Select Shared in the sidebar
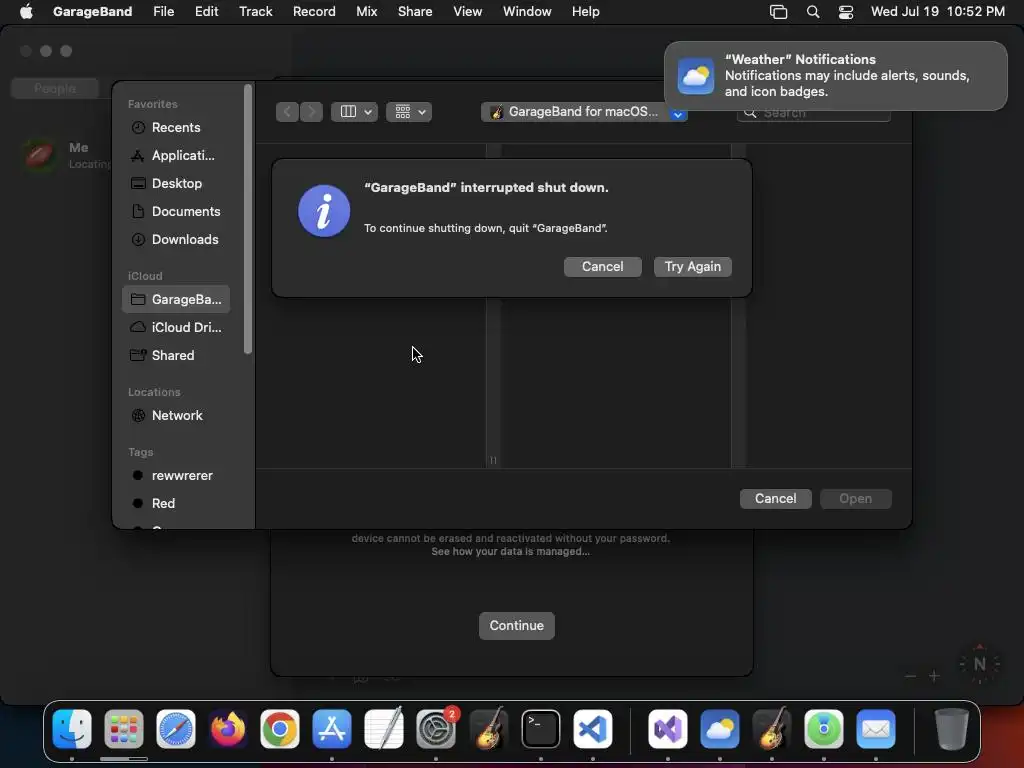The width and height of the screenshot is (1024, 768). point(176,355)
